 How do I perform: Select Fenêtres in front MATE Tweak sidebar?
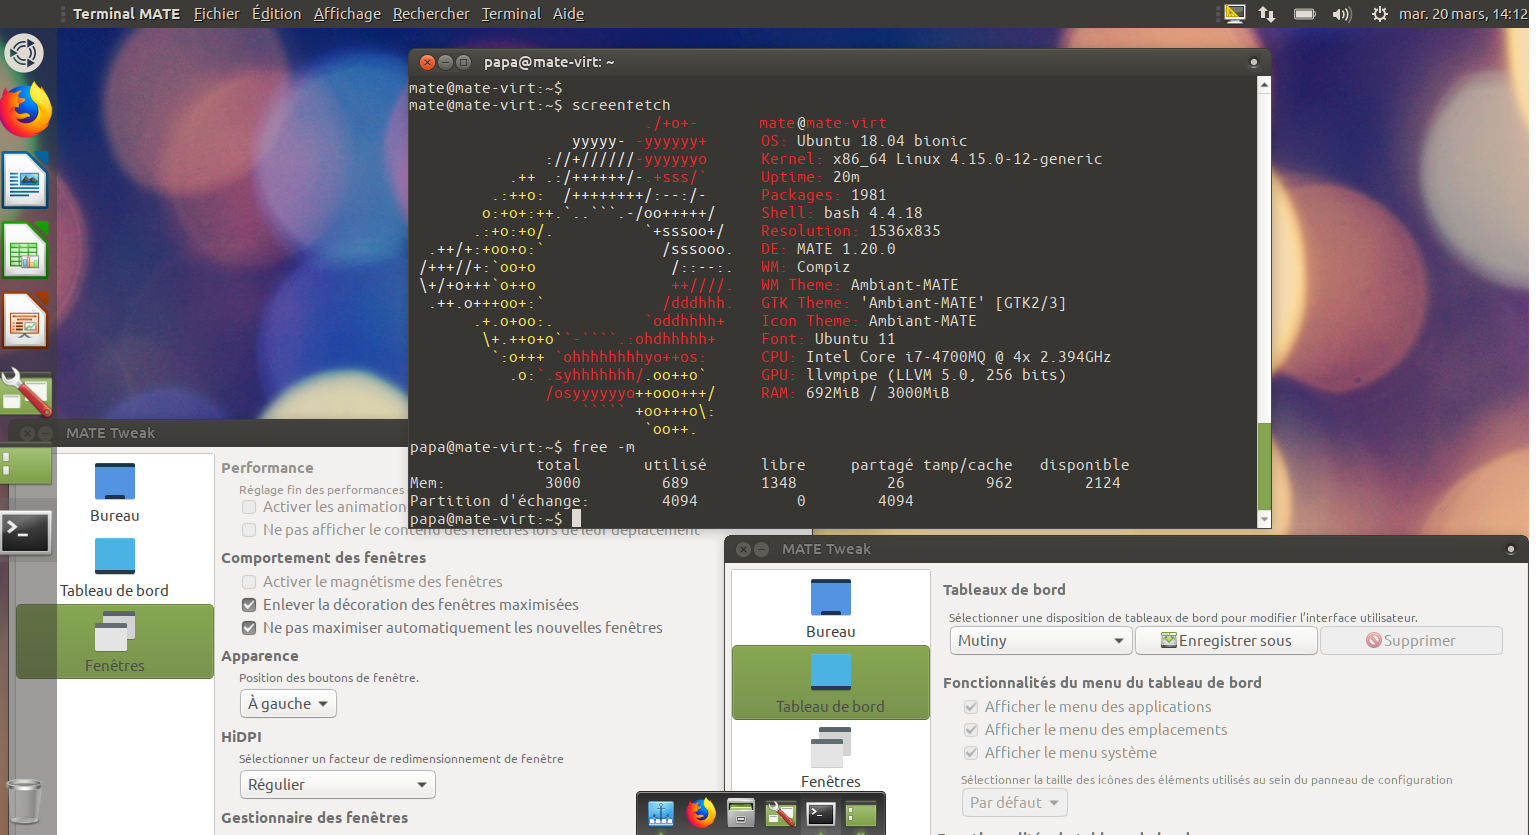pyautogui.click(x=831, y=758)
